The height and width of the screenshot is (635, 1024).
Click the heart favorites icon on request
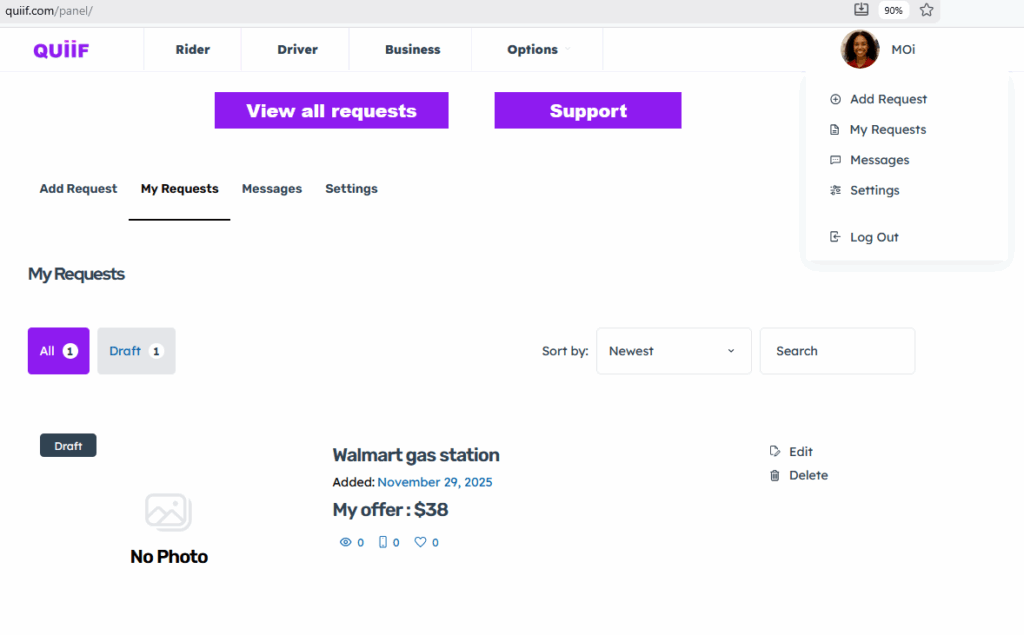[420, 542]
